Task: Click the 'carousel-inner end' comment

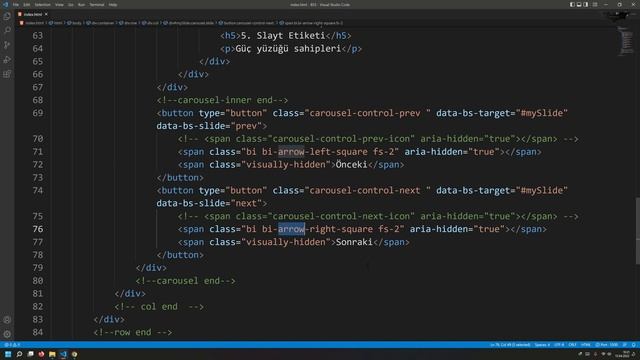Action: [222, 100]
